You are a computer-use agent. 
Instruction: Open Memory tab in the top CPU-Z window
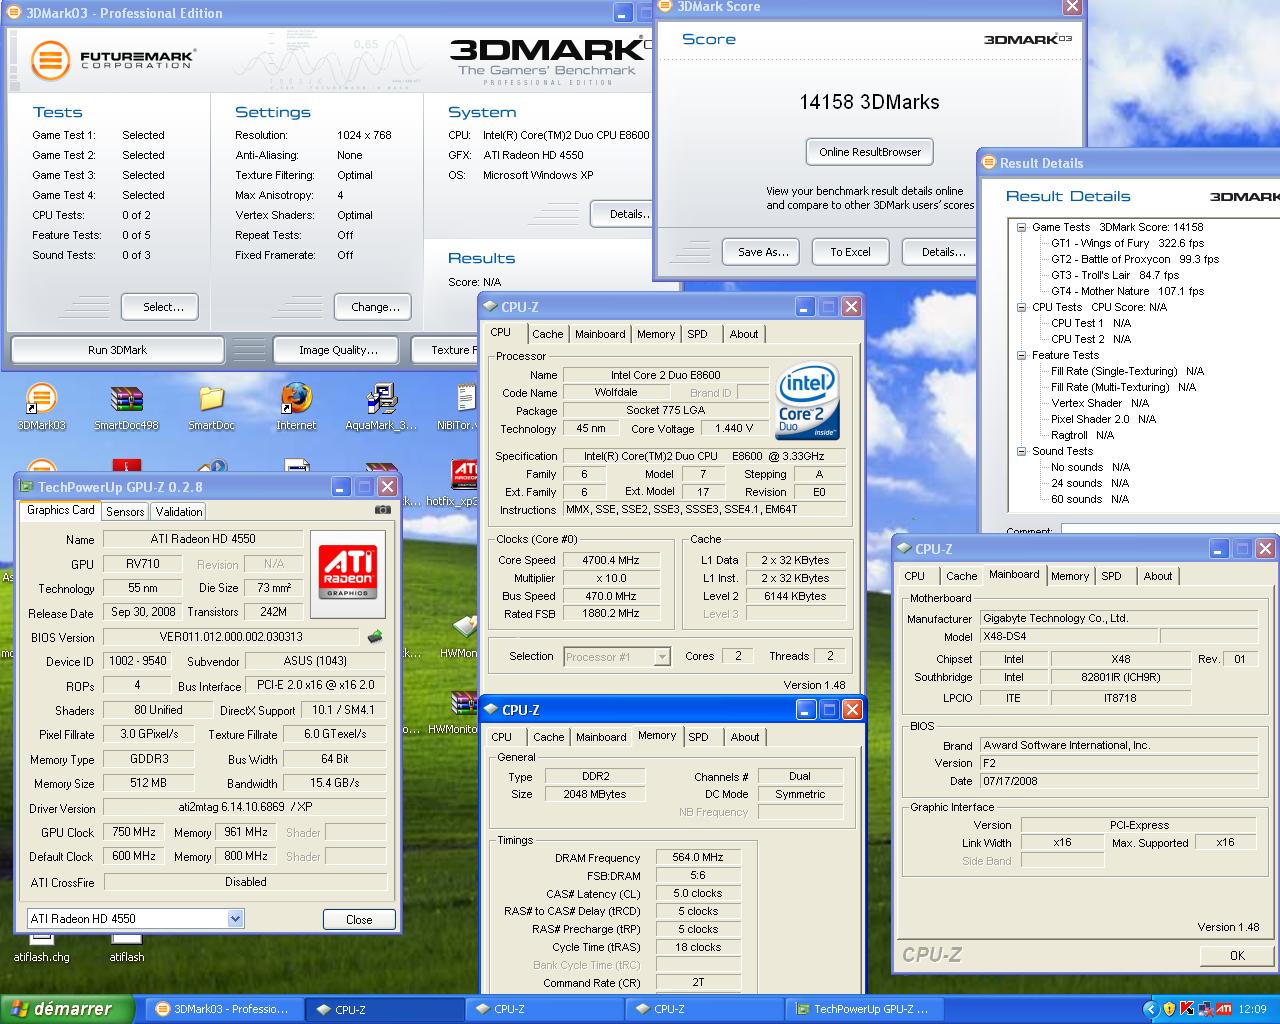[656, 334]
